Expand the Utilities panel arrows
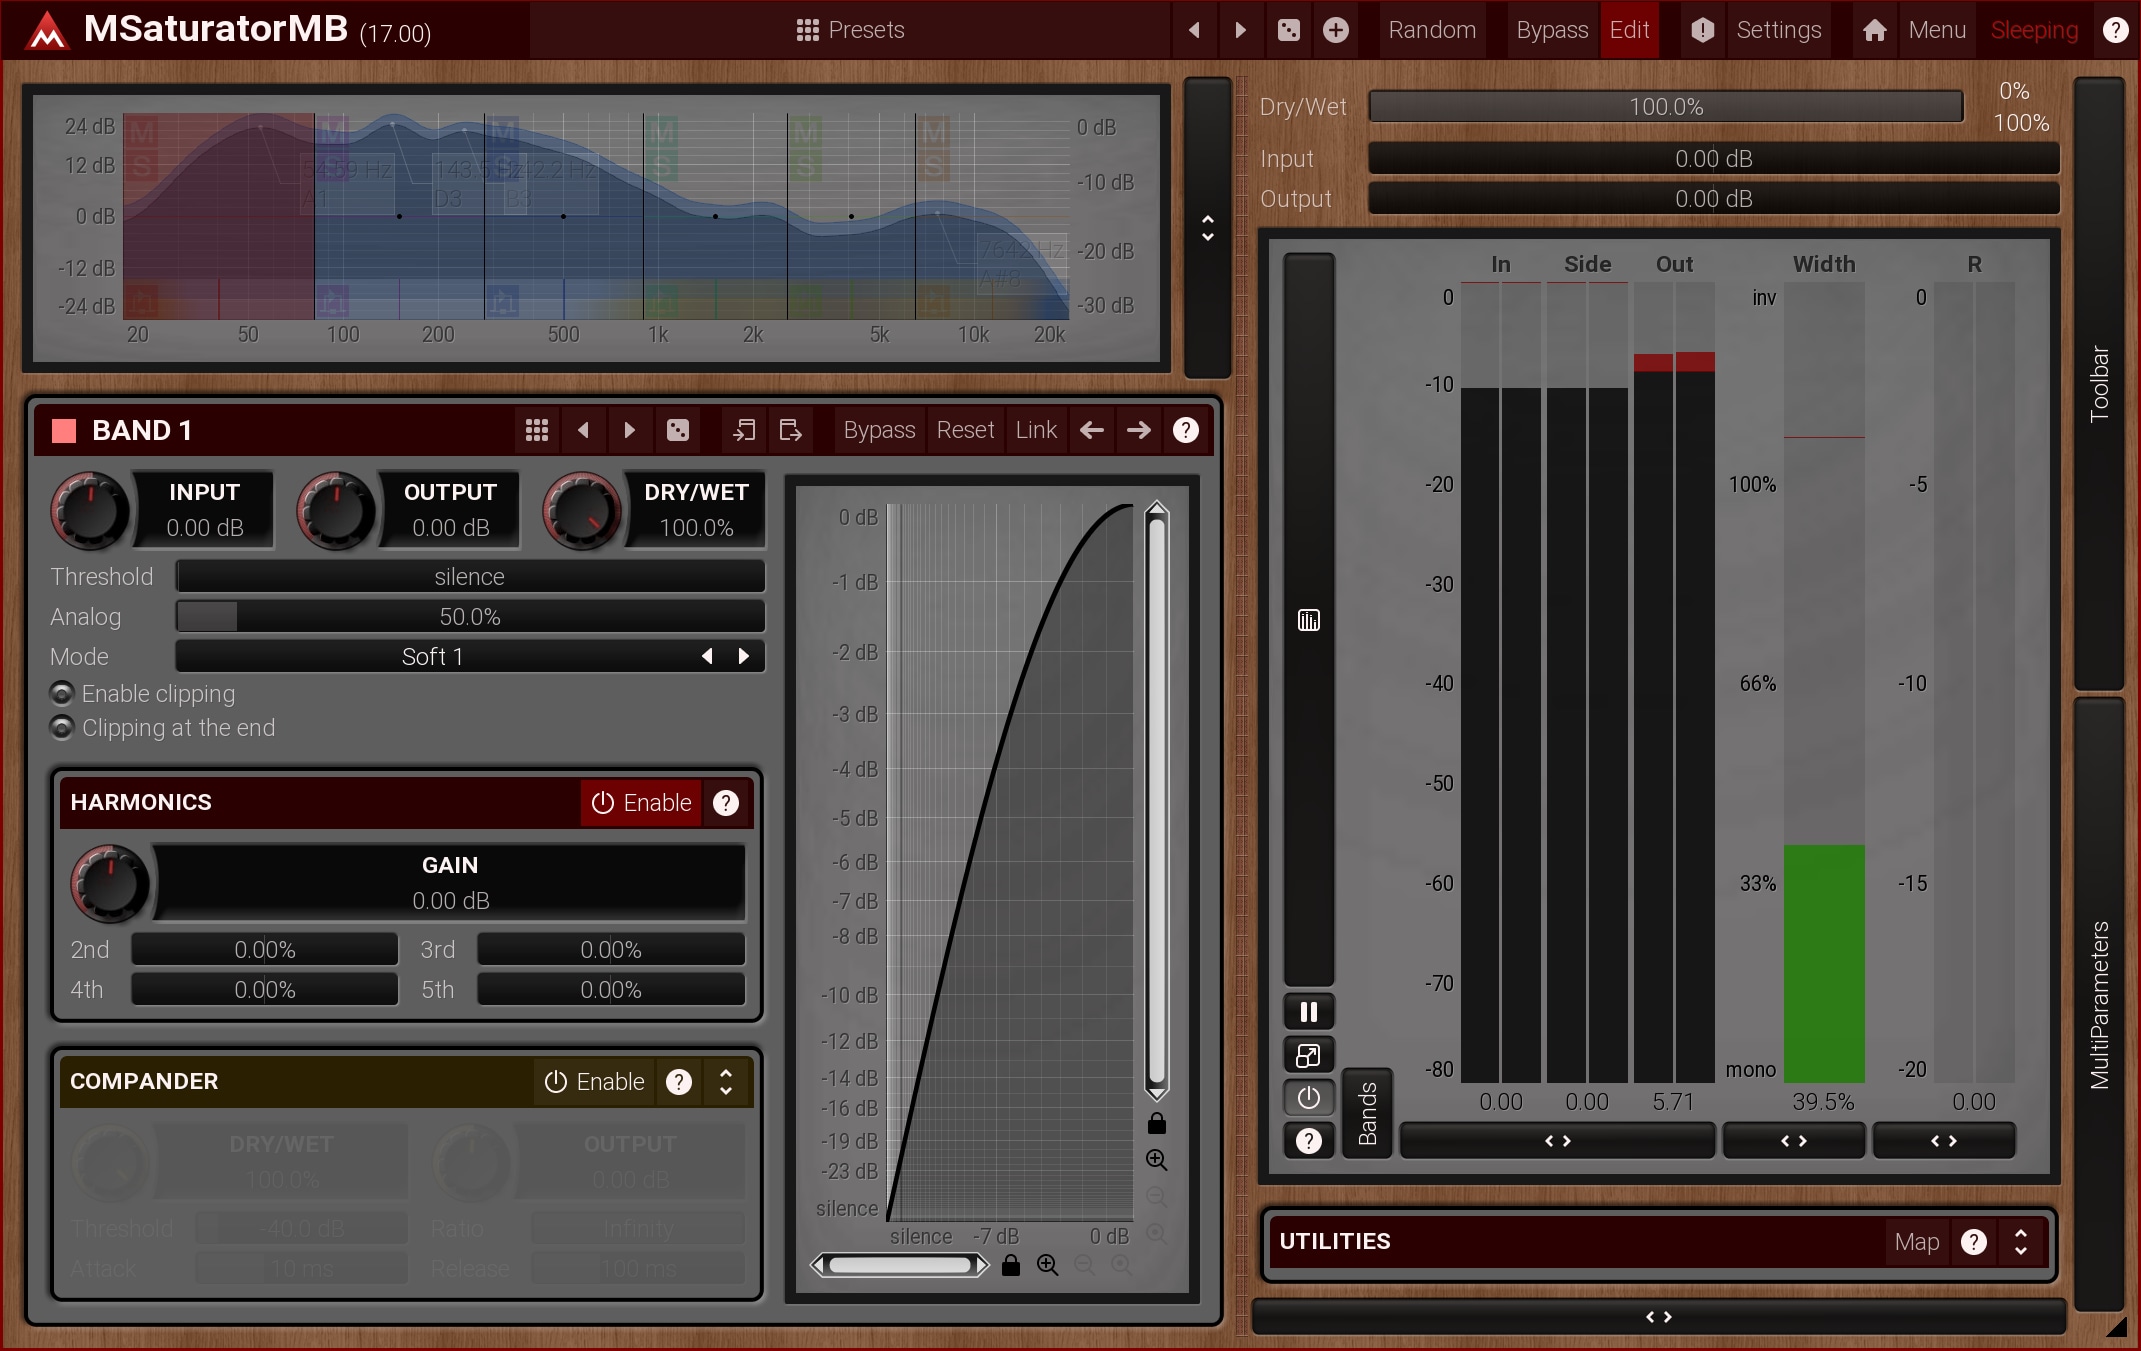 2021,1241
